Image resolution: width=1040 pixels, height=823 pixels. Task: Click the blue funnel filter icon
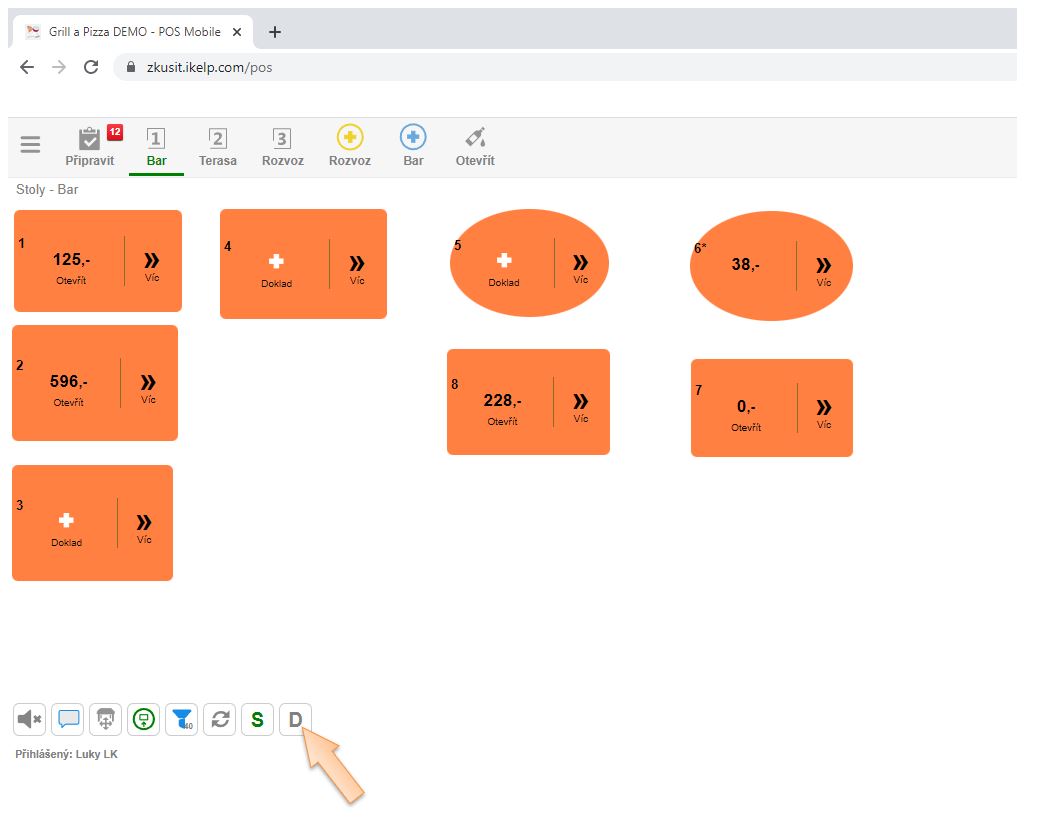click(181, 719)
